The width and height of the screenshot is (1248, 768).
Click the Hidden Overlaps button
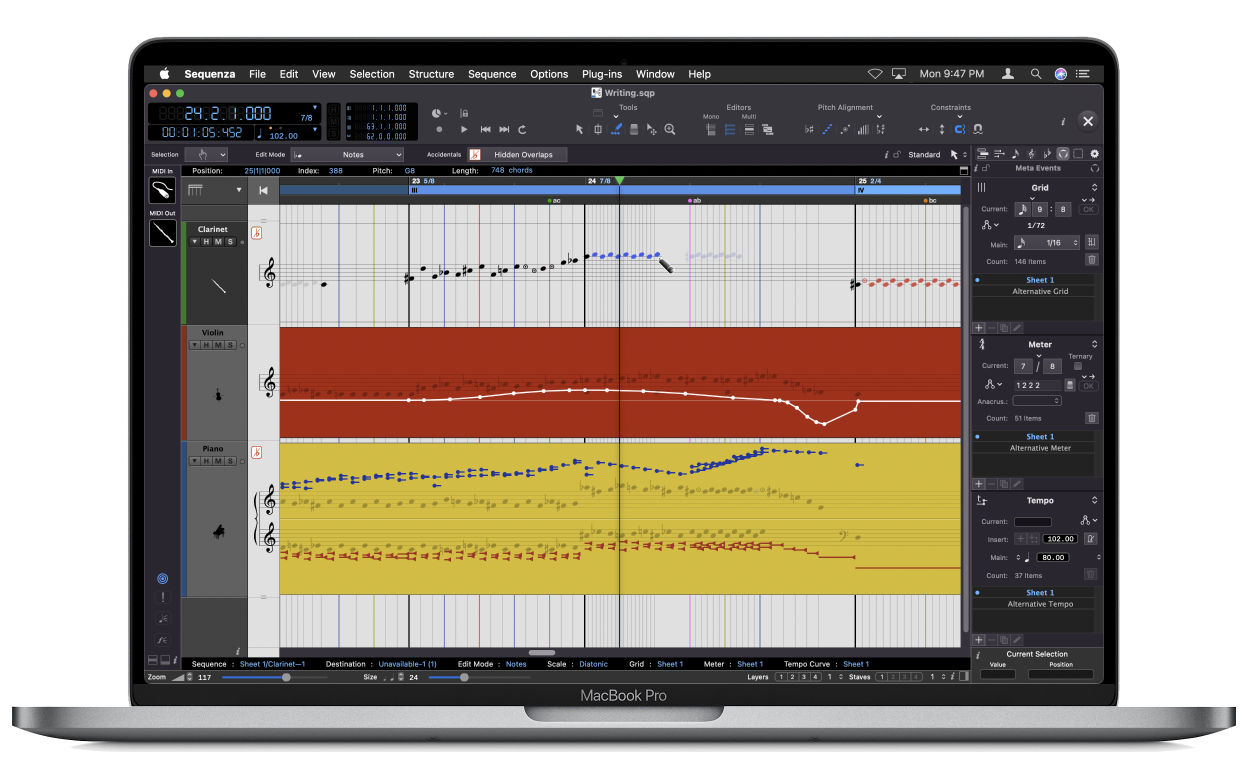(x=517, y=155)
